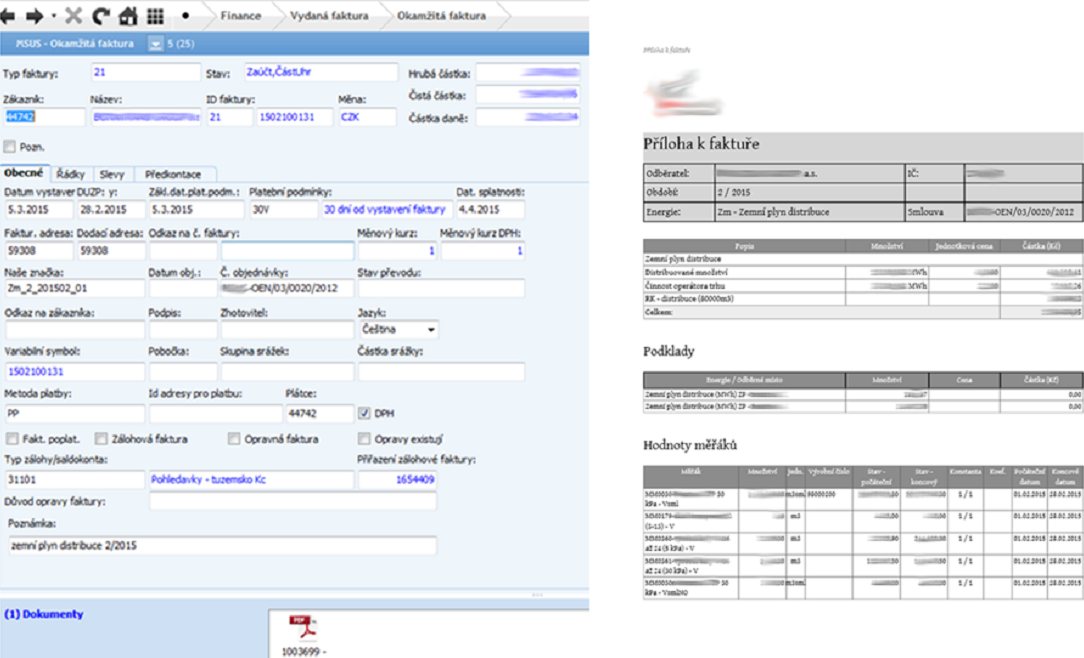Select Okamžitá faktura breadcrumb item

441,15
